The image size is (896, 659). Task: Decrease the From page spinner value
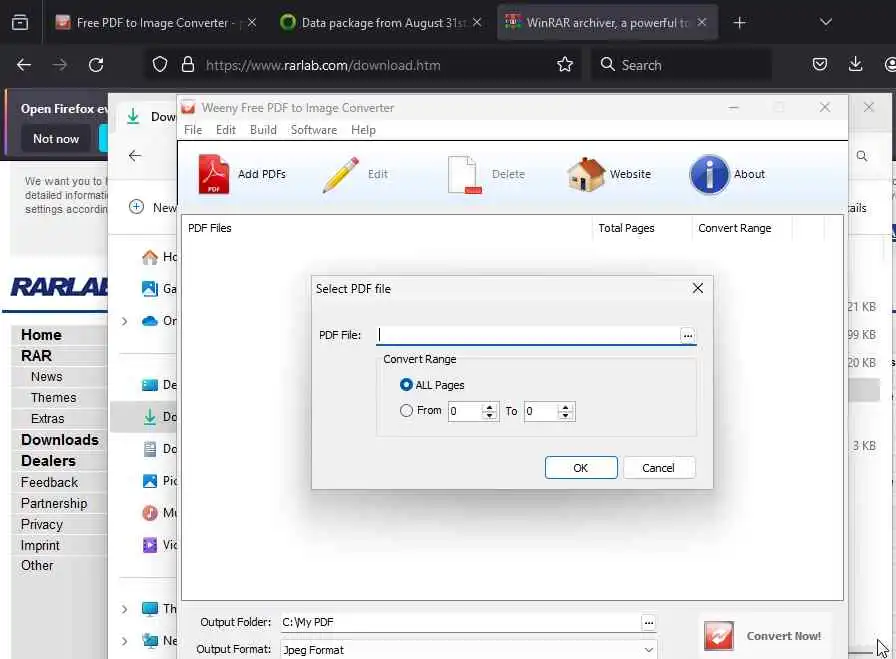490,415
